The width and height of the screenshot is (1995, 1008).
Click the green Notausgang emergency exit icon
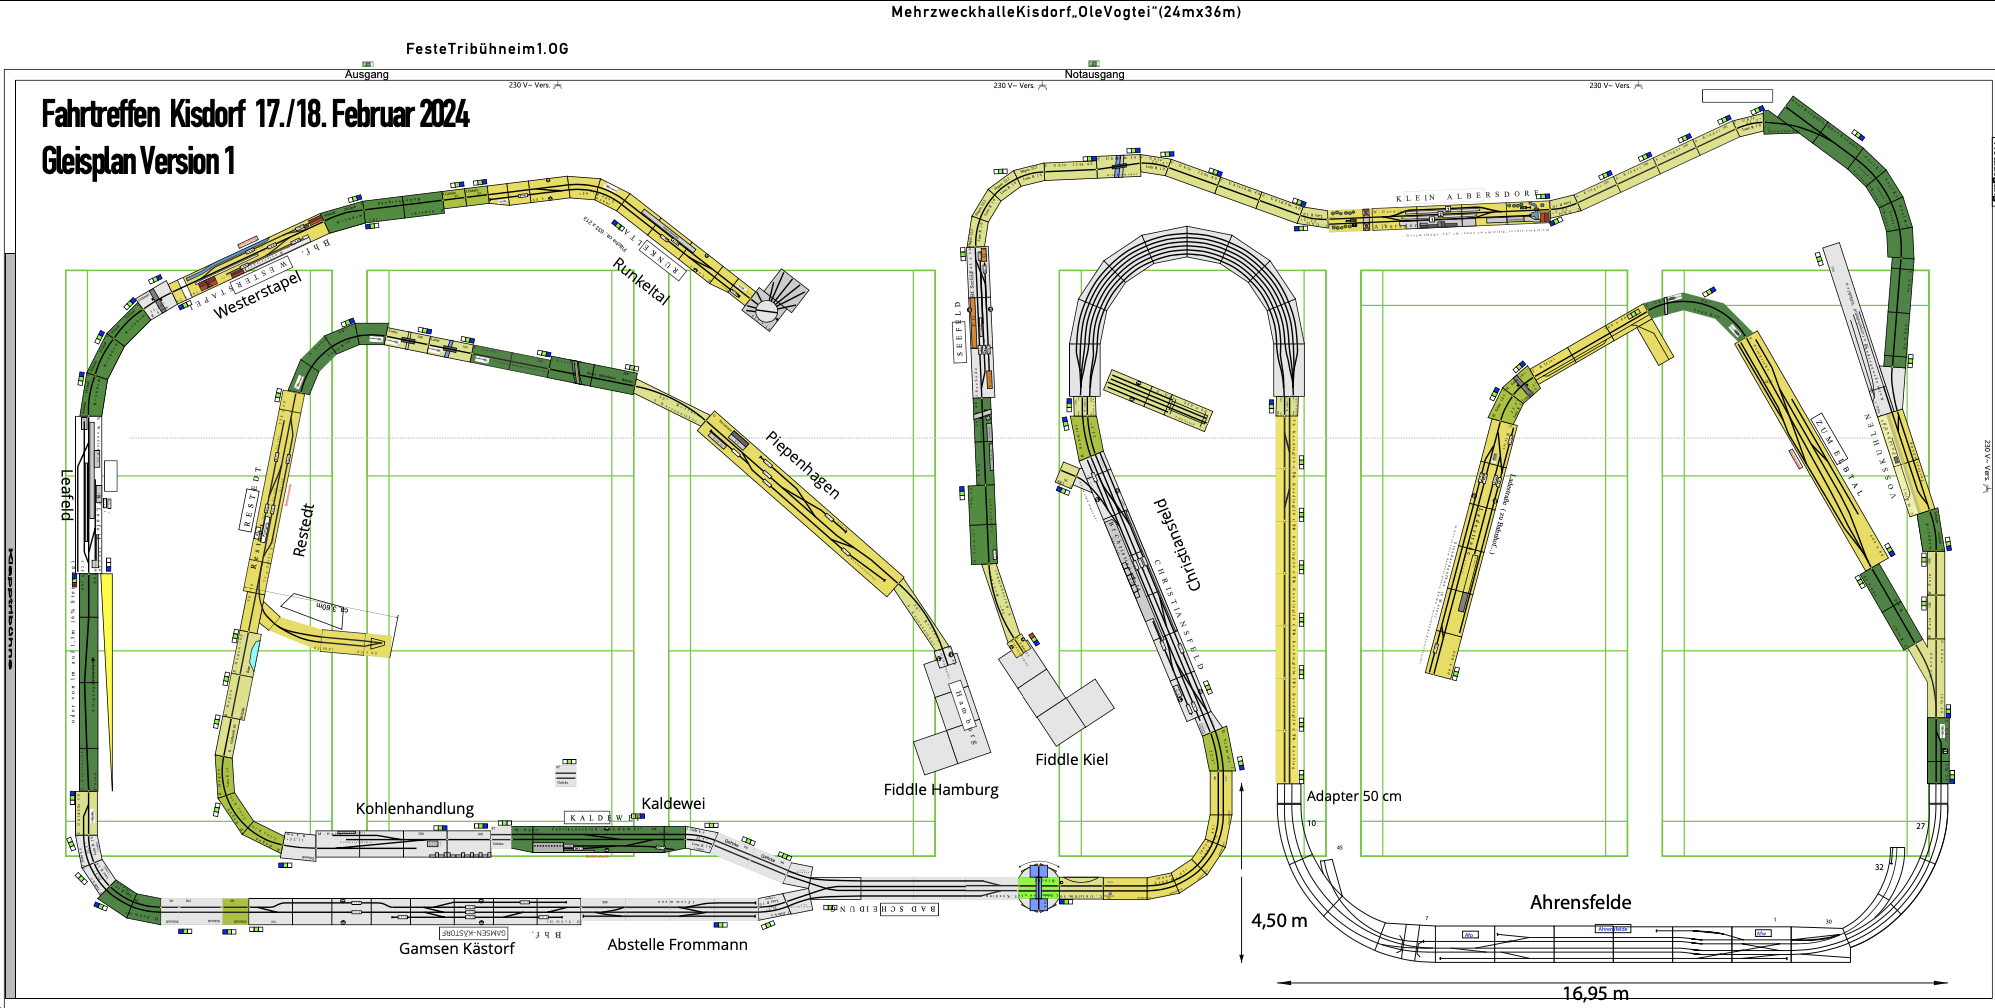click(x=1093, y=64)
